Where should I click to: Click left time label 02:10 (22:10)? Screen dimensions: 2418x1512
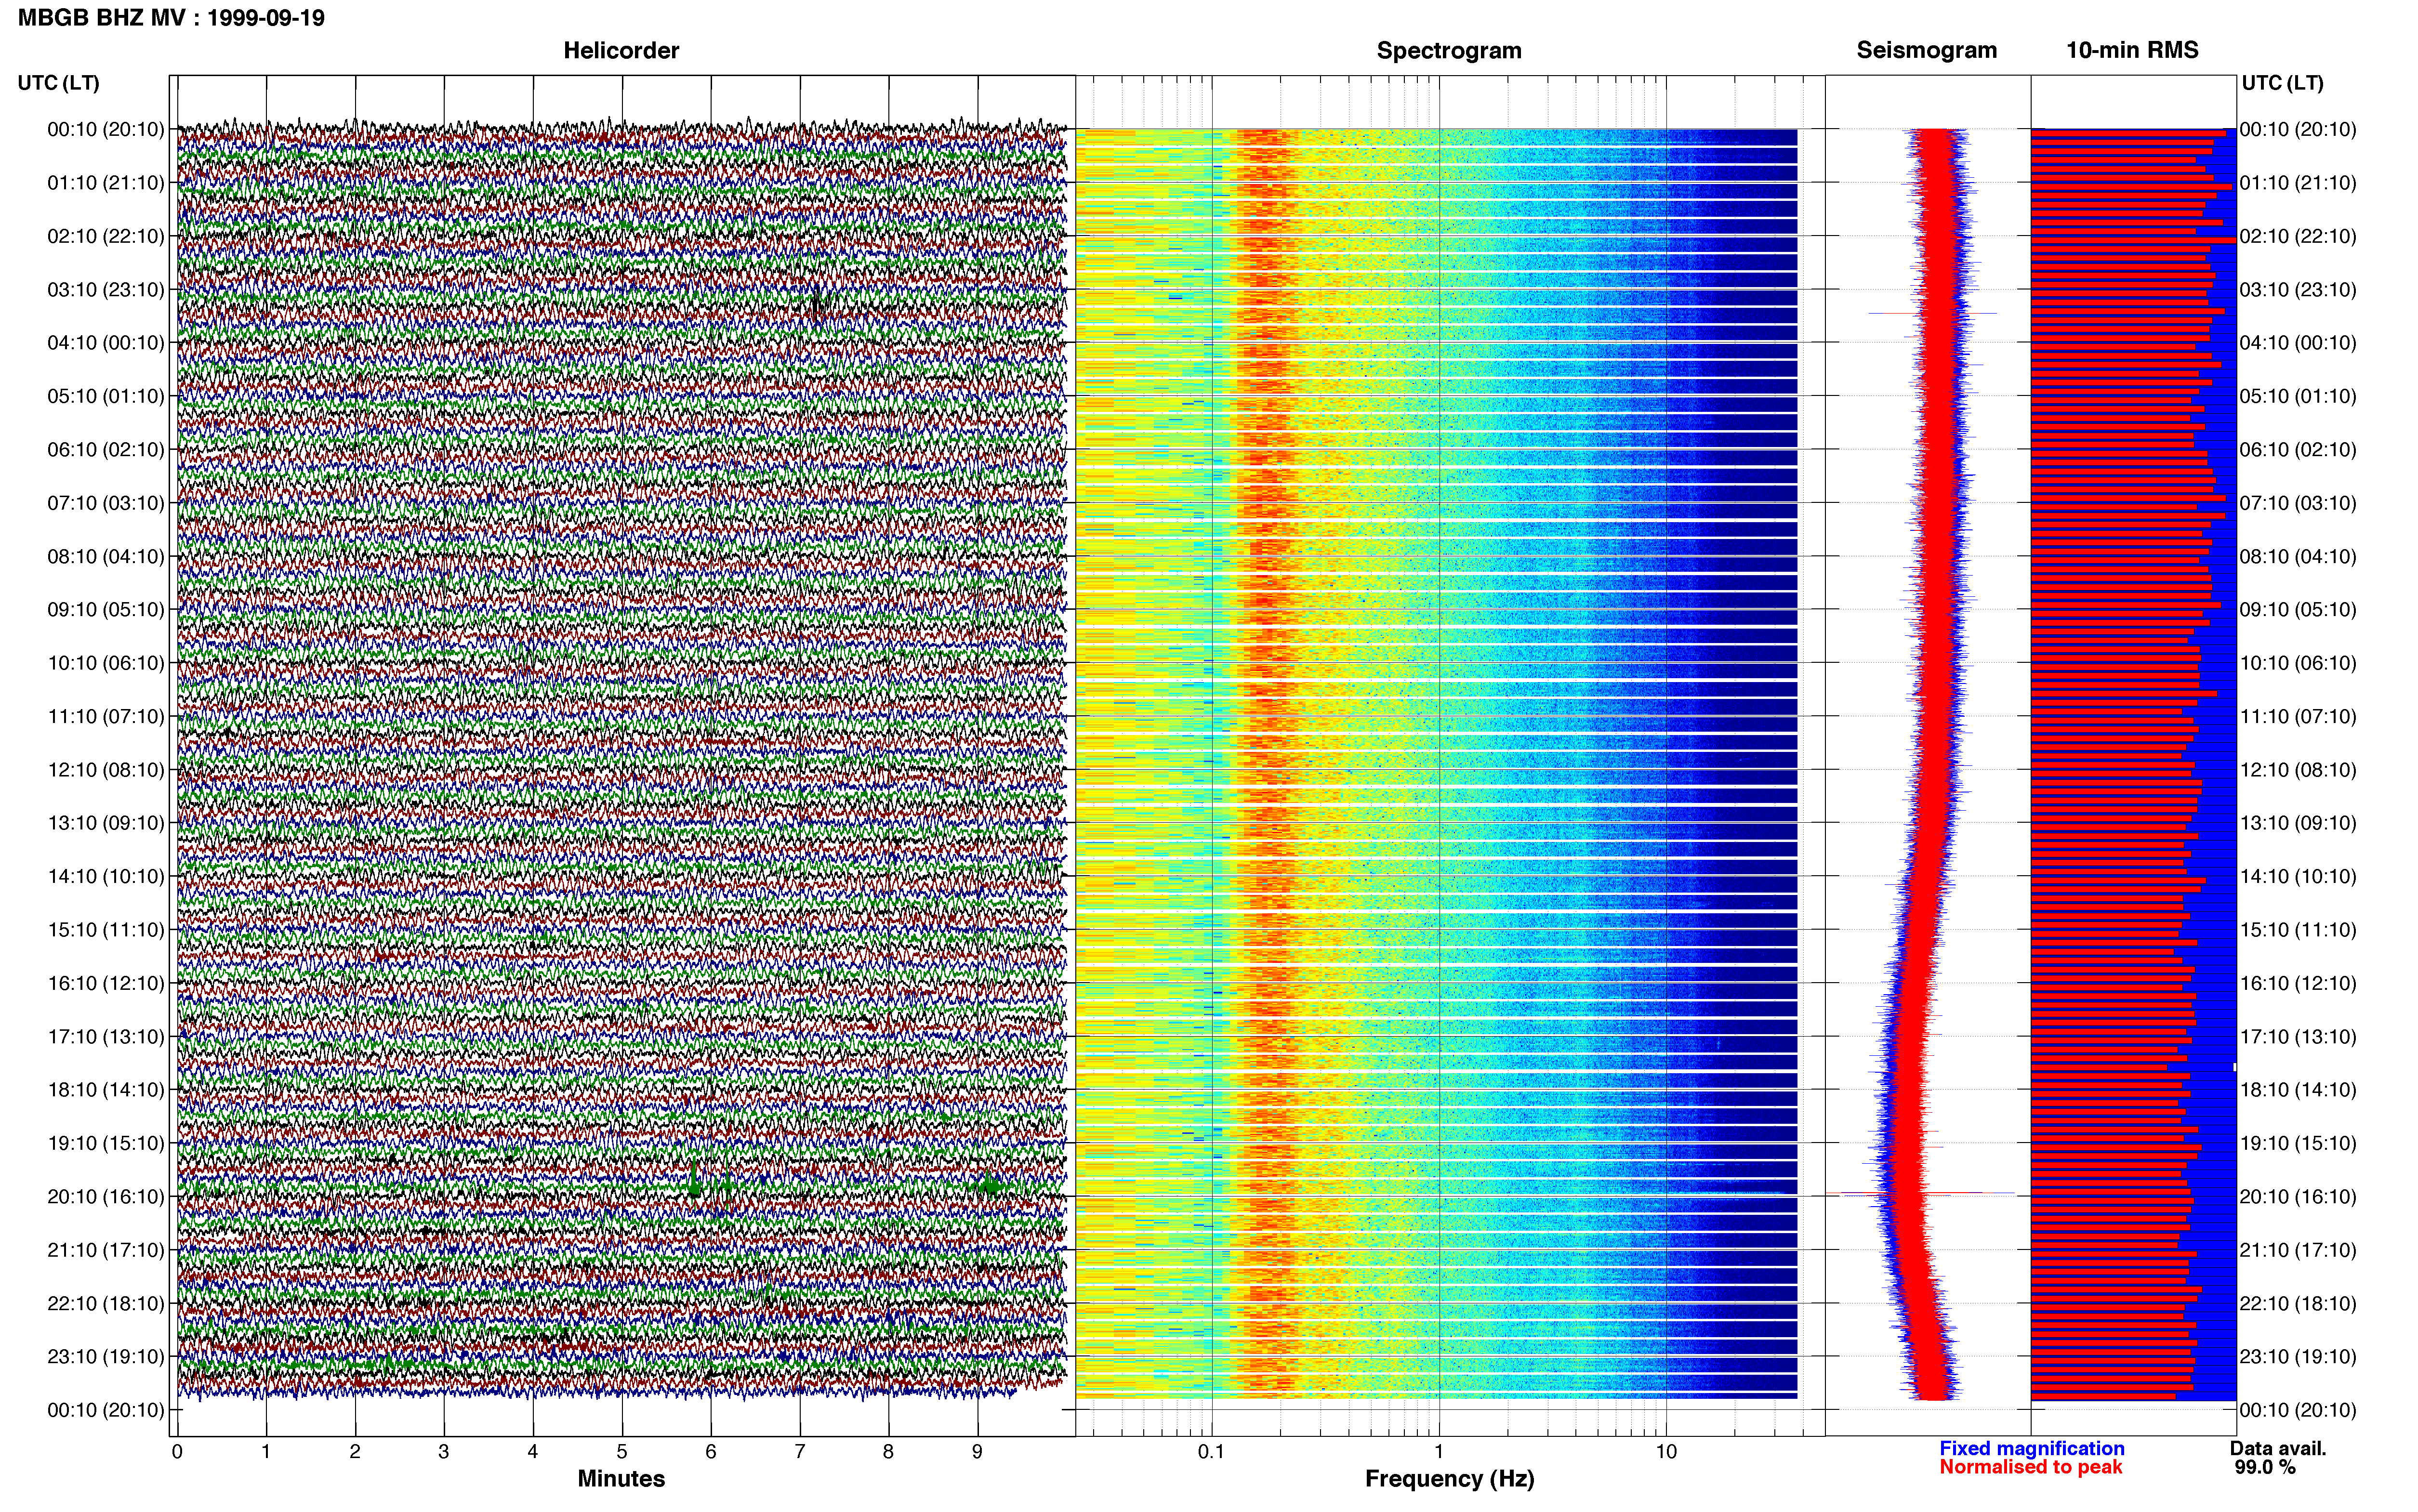click(x=106, y=236)
